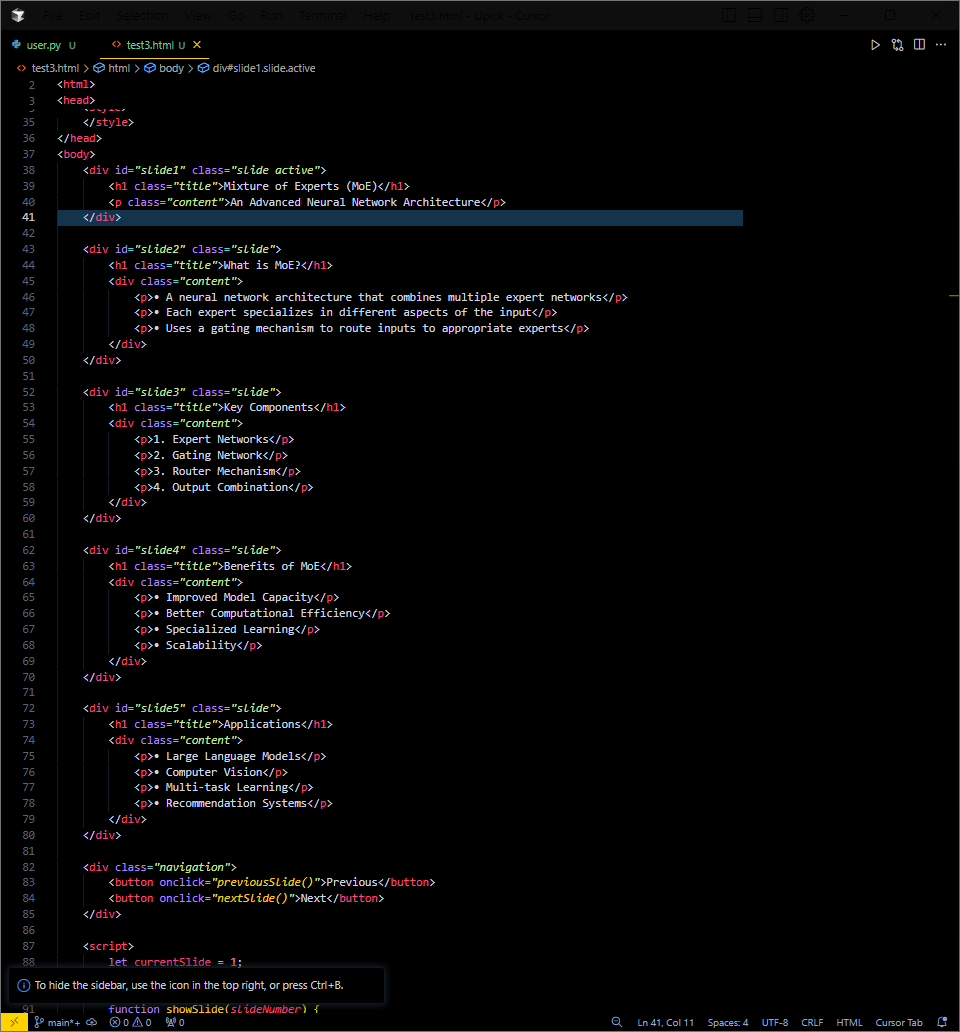Open the errors count in status bar
This screenshot has height=1032, width=960.
[x=120, y=1022]
